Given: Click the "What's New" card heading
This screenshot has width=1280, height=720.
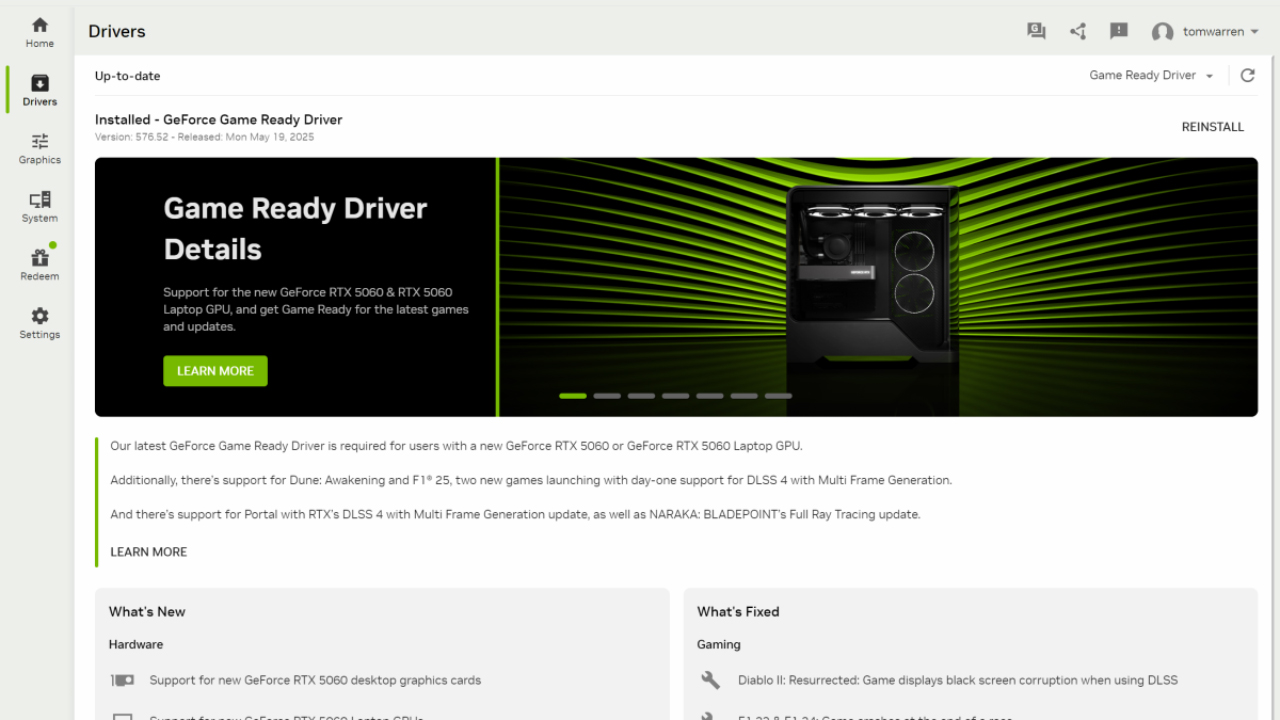Looking at the screenshot, I should pos(147,612).
